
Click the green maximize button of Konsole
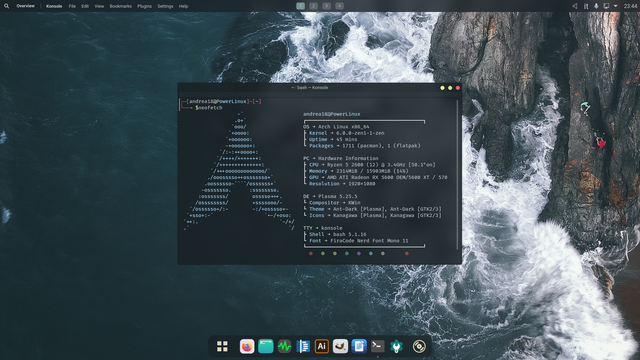pyautogui.click(x=450, y=88)
